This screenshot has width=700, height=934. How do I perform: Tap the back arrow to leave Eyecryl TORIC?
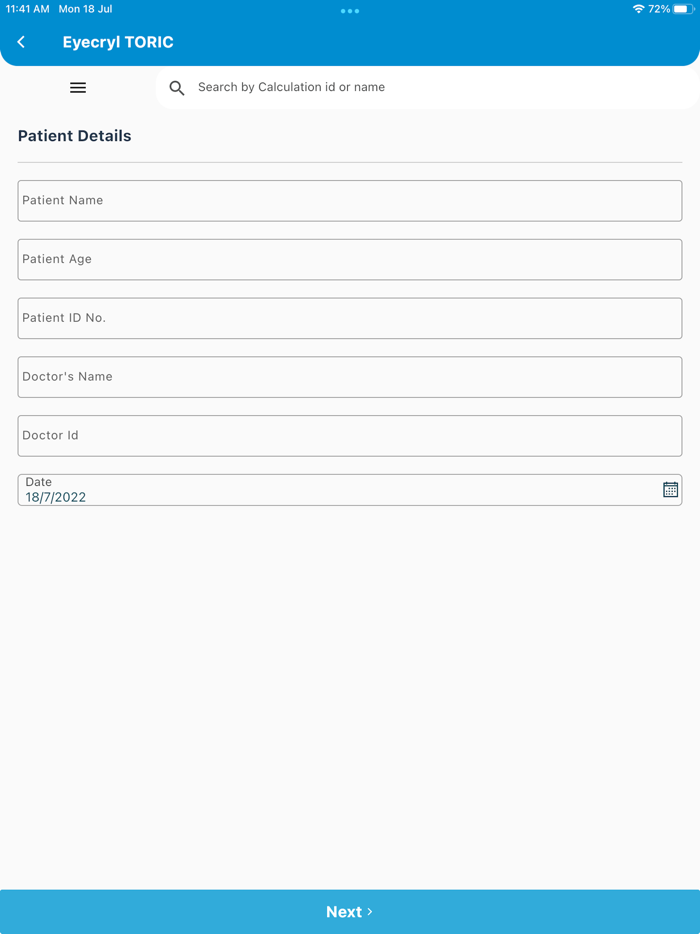point(21,42)
